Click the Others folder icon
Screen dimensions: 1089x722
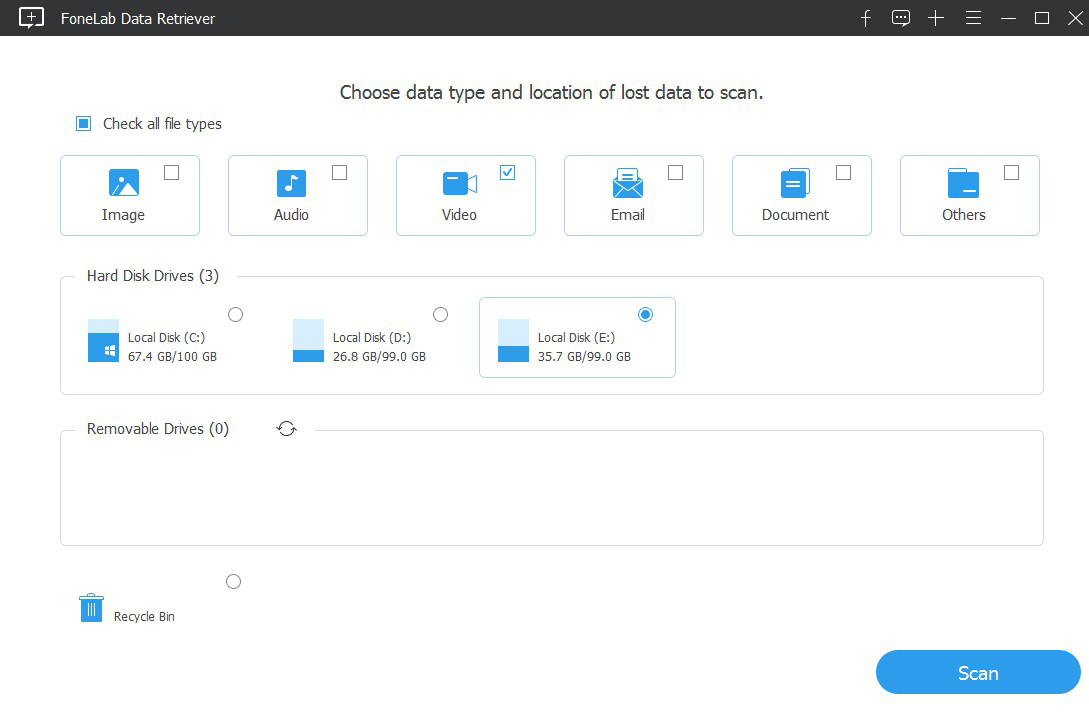[x=963, y=183]
